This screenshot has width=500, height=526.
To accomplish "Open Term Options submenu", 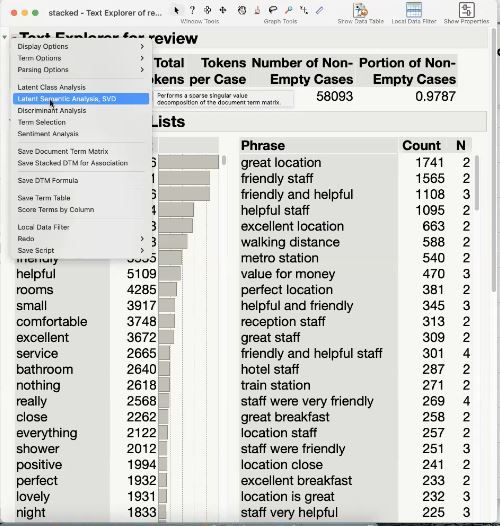I will (81, 58).
